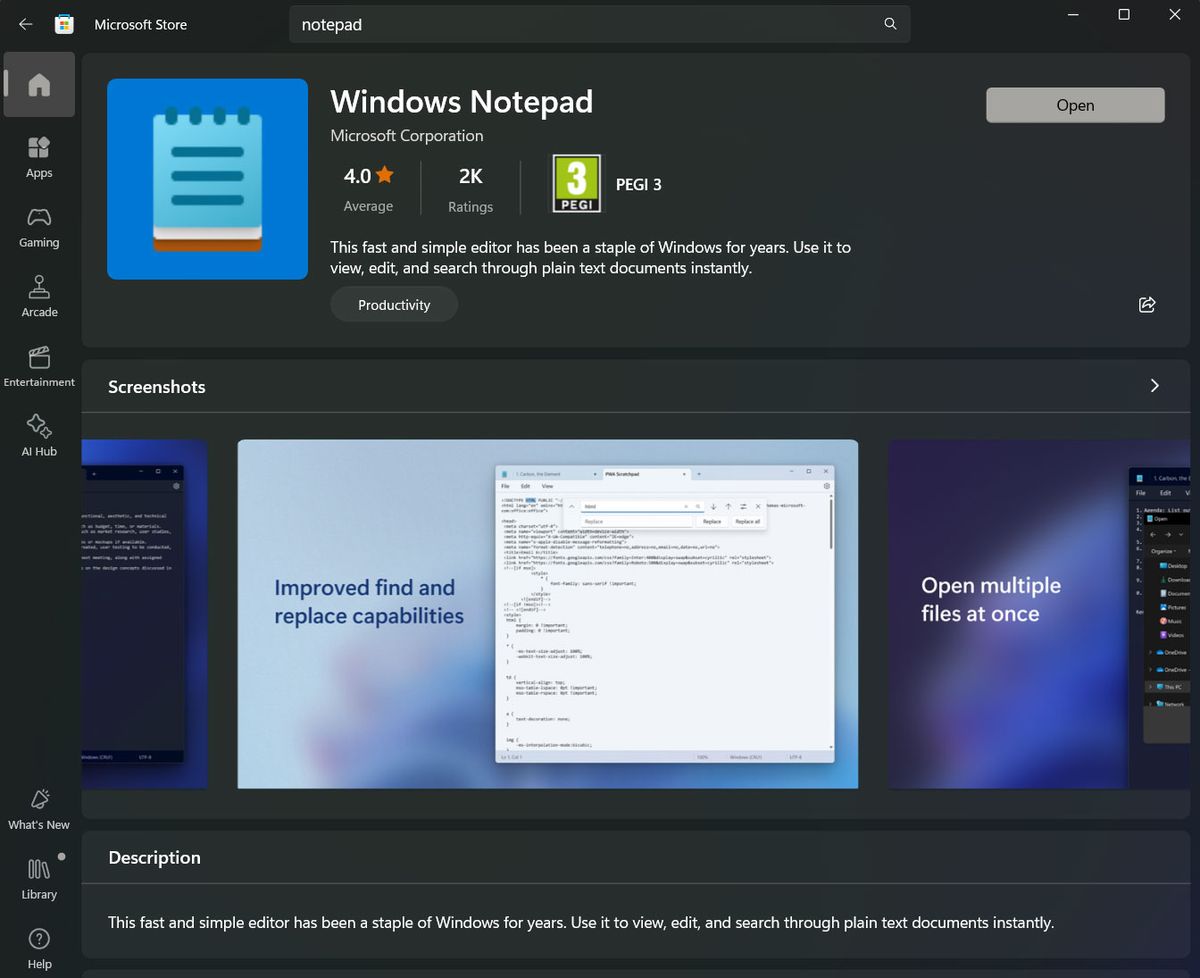1200x978 pixels.
Task: Click the Microsoft Store logo
Action: (x=64, y=24)
